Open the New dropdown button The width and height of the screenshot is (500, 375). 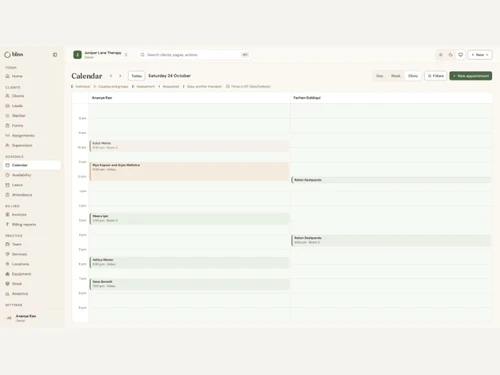point(480,55)
